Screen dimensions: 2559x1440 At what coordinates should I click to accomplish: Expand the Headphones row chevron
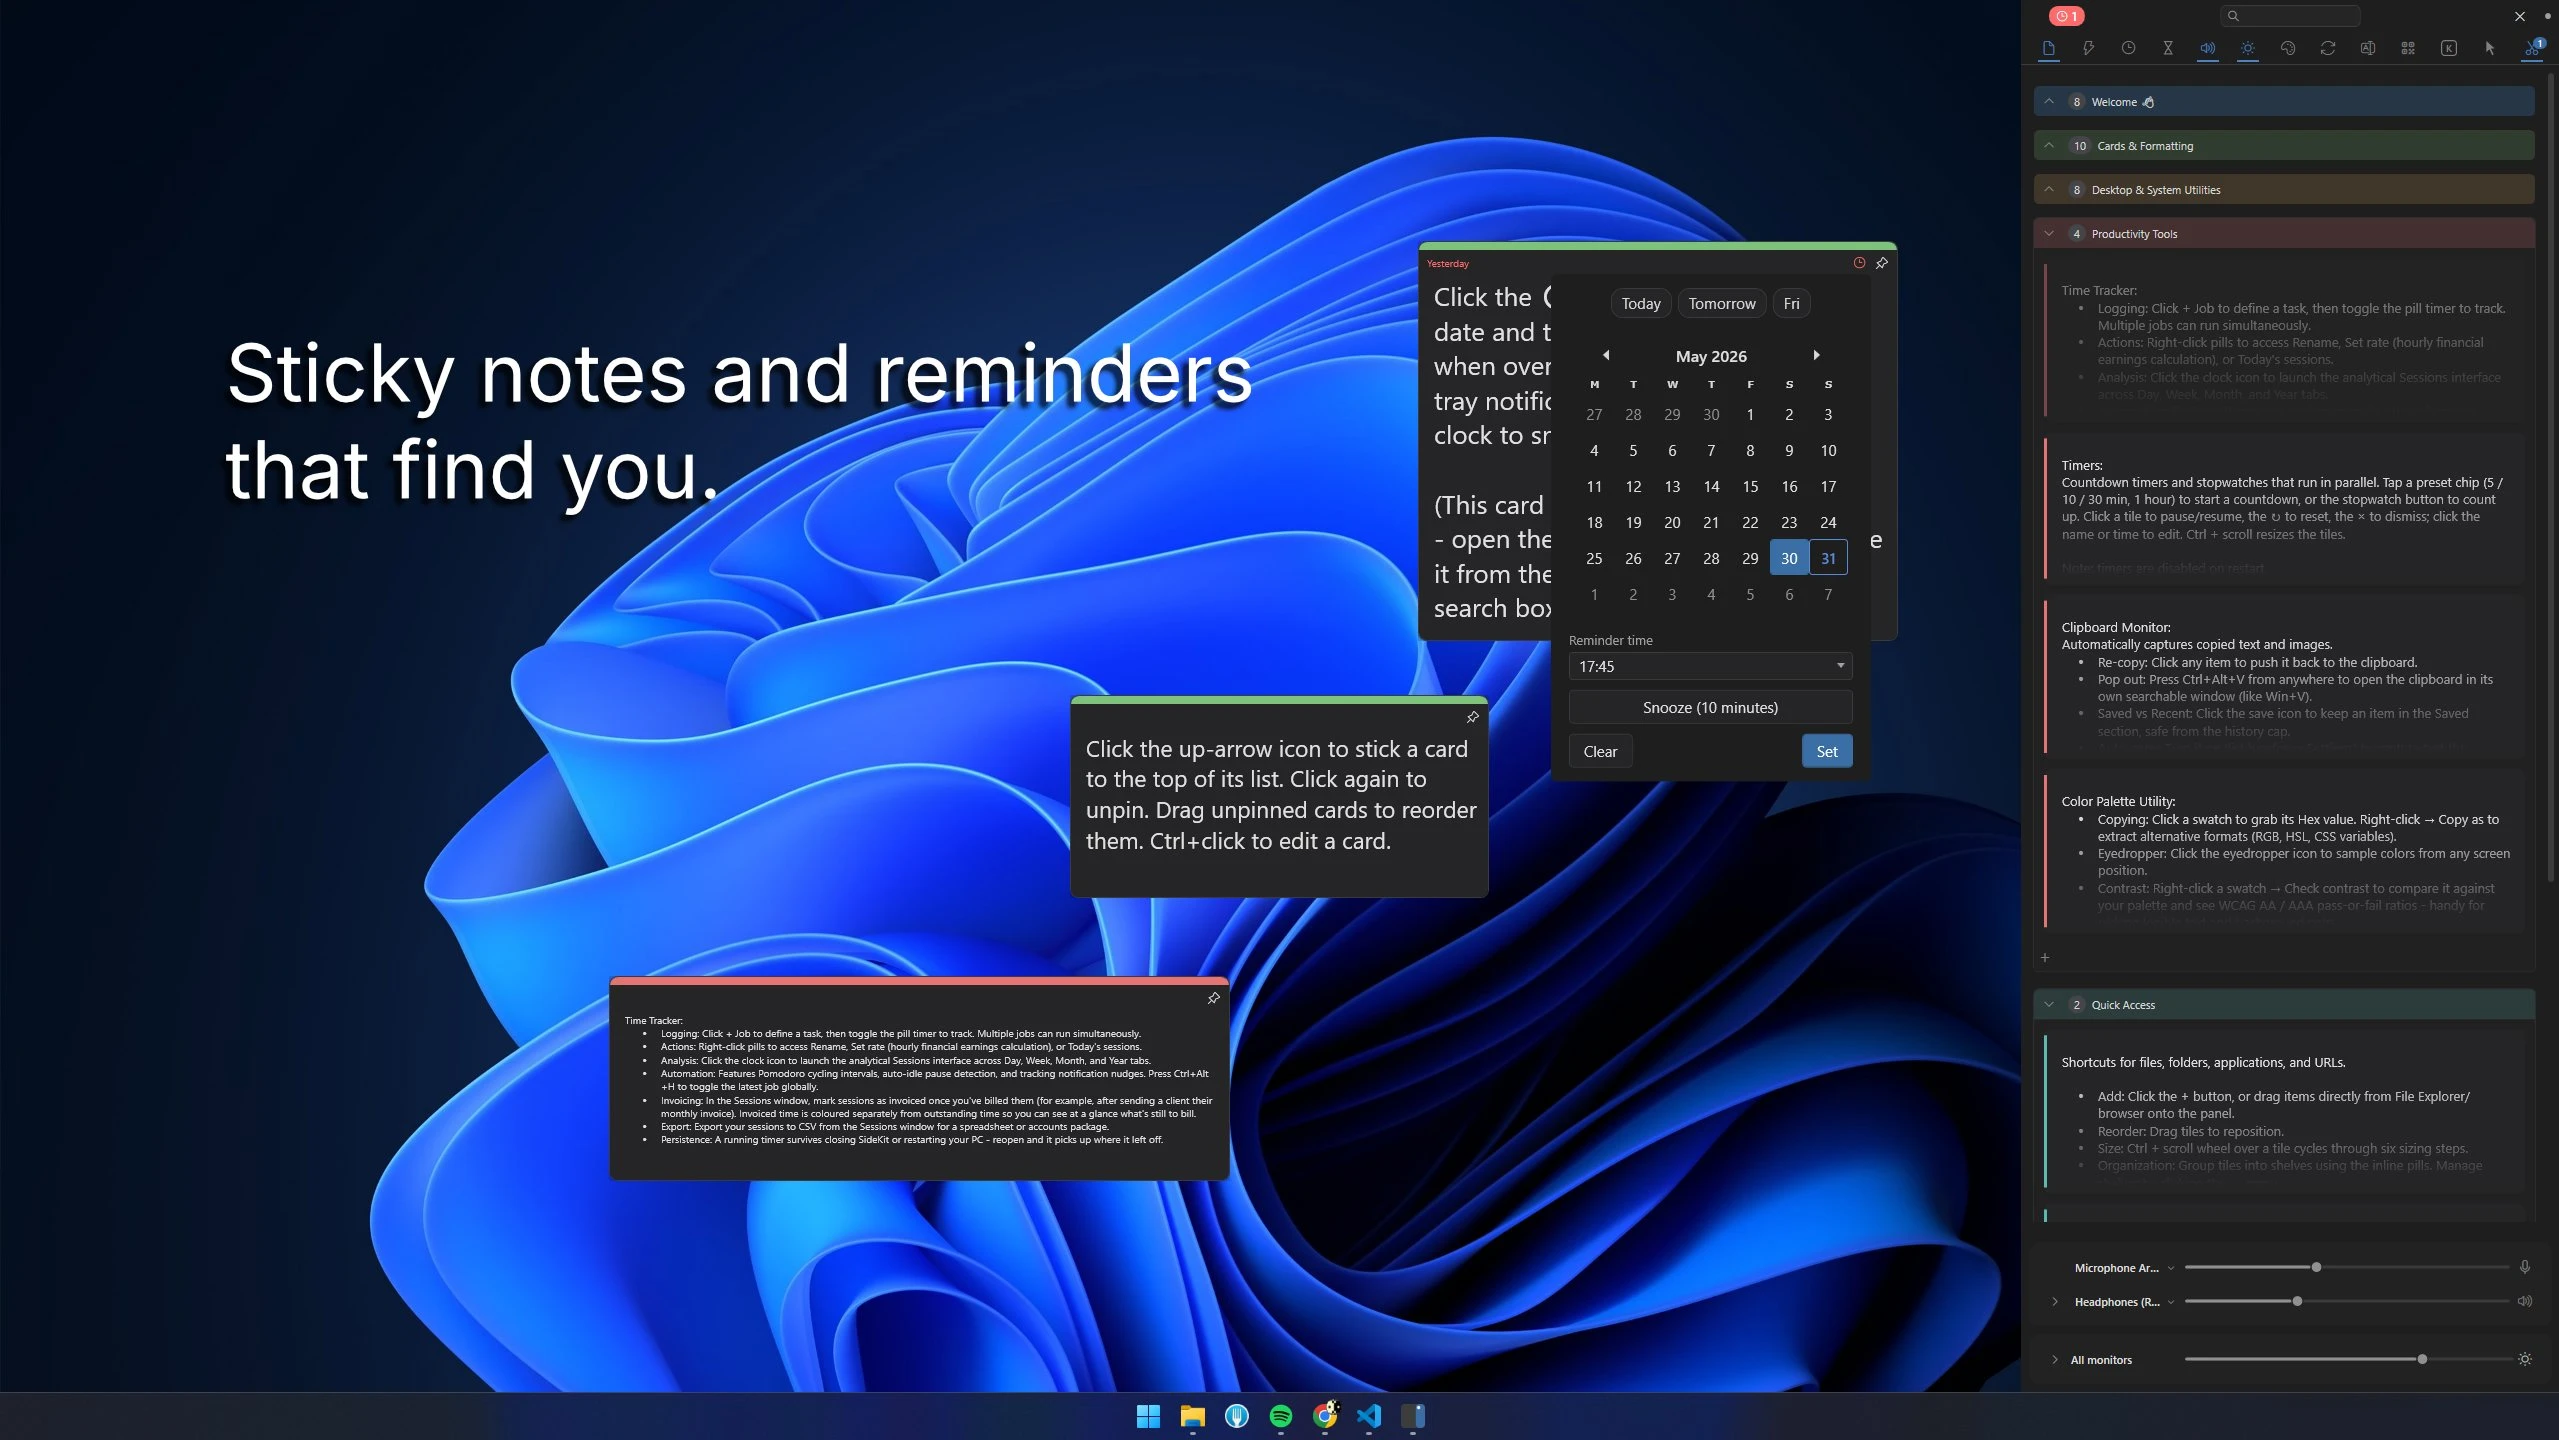pyautogui.click(x=2055, y=1301)
